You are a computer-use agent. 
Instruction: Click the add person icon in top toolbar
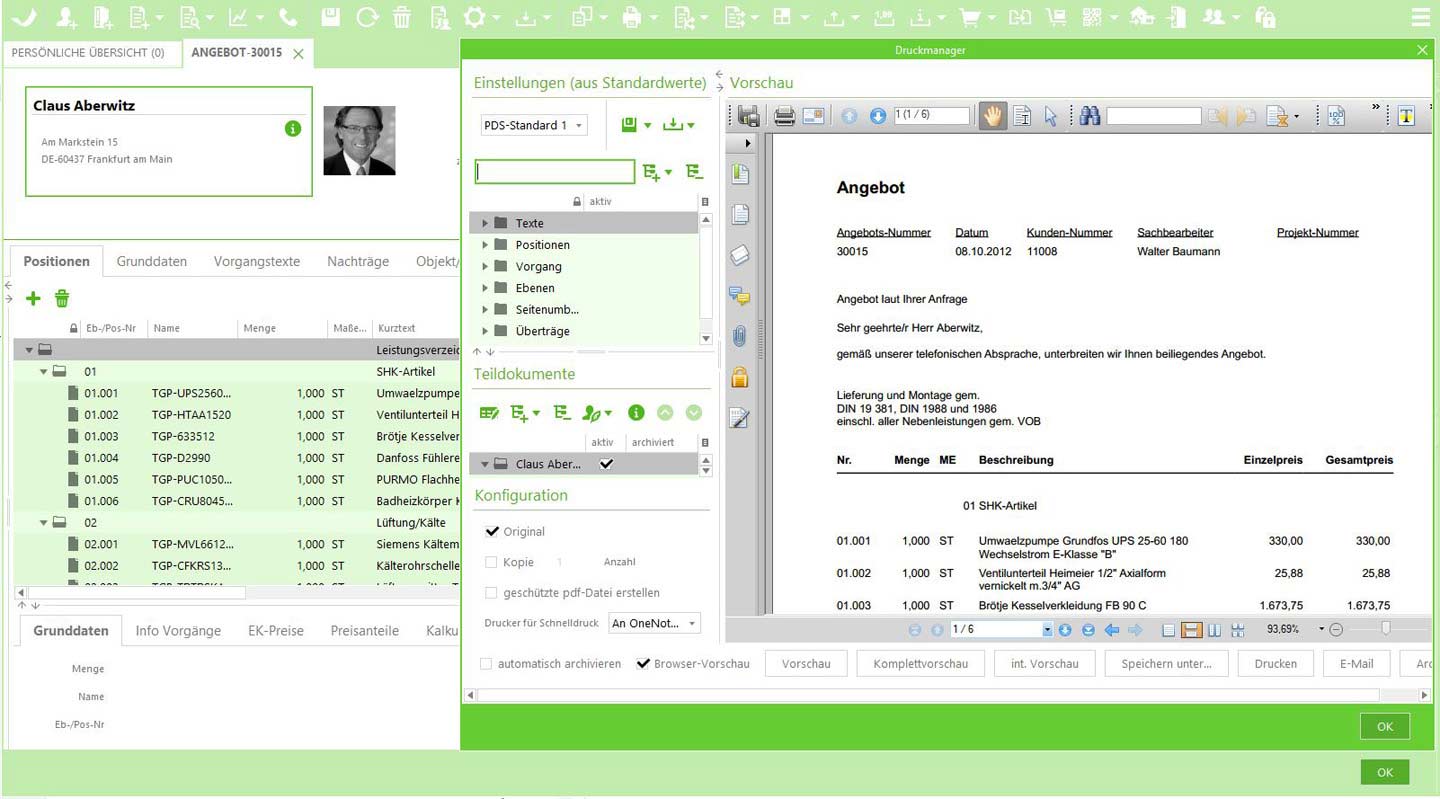tap(66, 17)
